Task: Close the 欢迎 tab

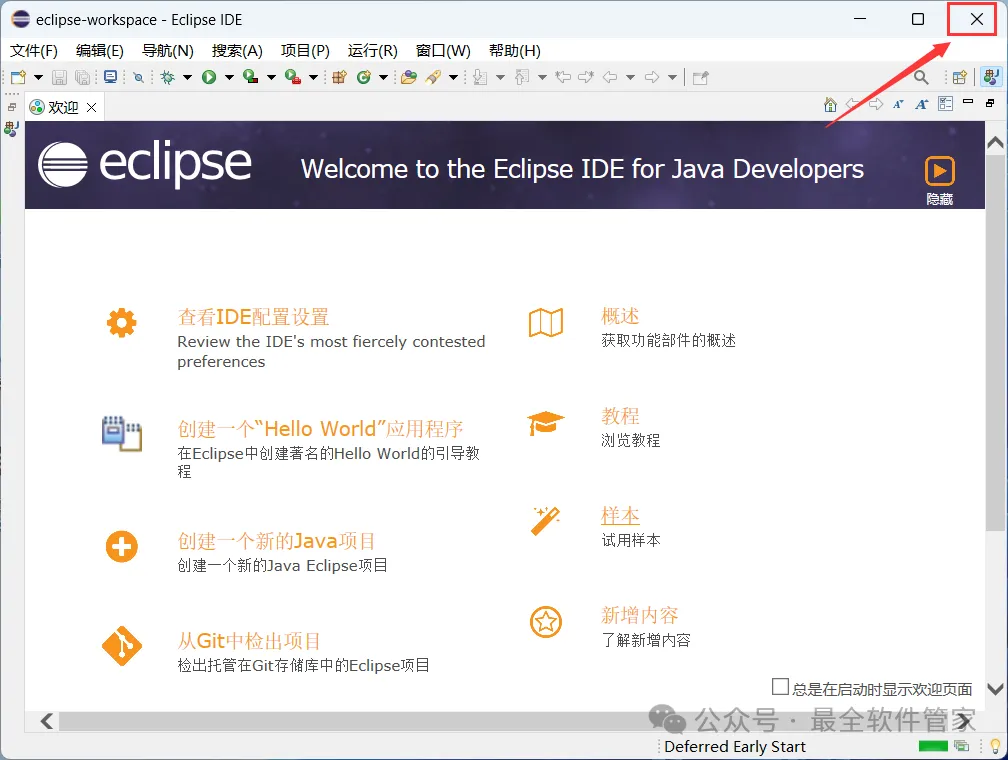Action: 92,107
